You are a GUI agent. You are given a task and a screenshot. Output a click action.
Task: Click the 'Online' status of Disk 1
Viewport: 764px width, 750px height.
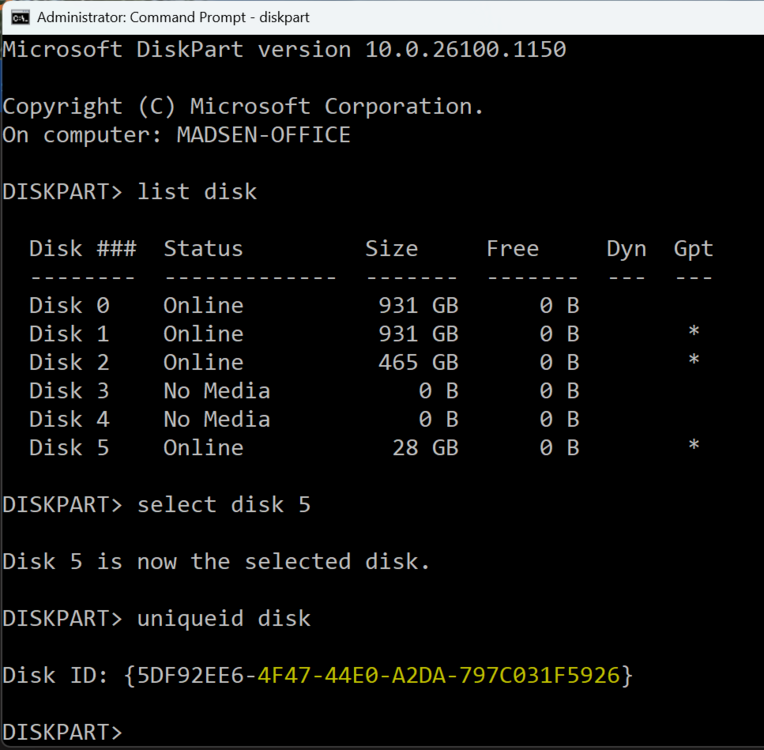(203, 334)
